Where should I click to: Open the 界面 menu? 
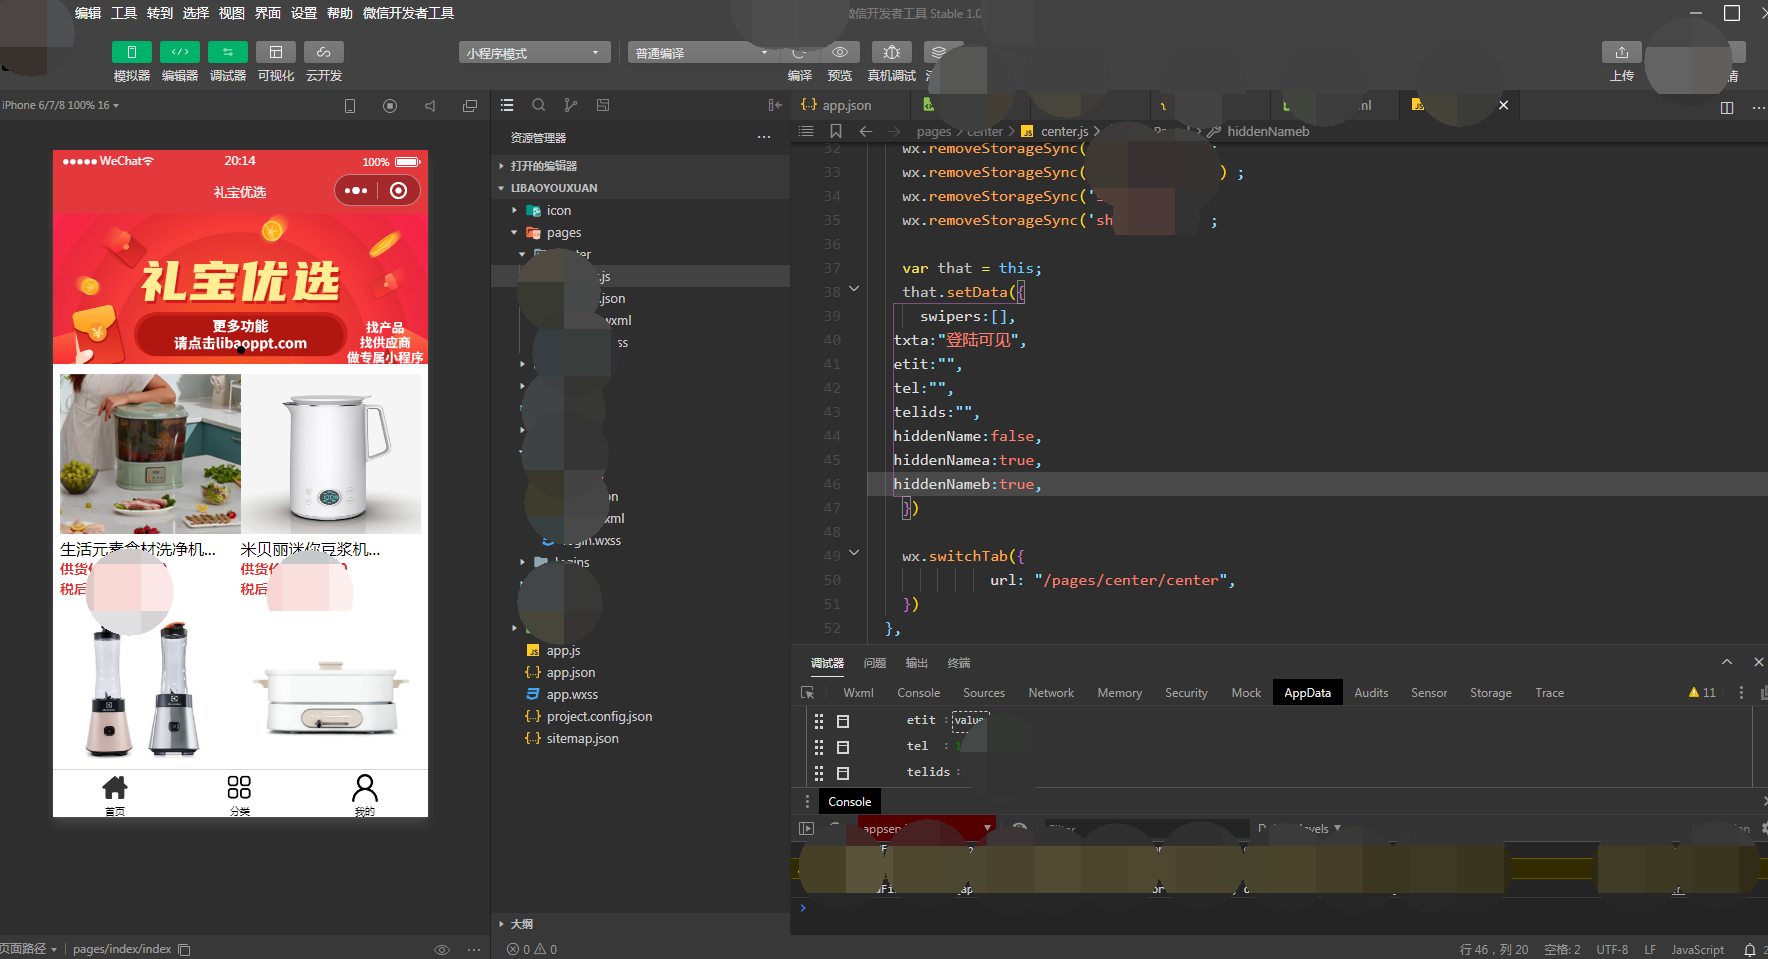click(268, 13)
